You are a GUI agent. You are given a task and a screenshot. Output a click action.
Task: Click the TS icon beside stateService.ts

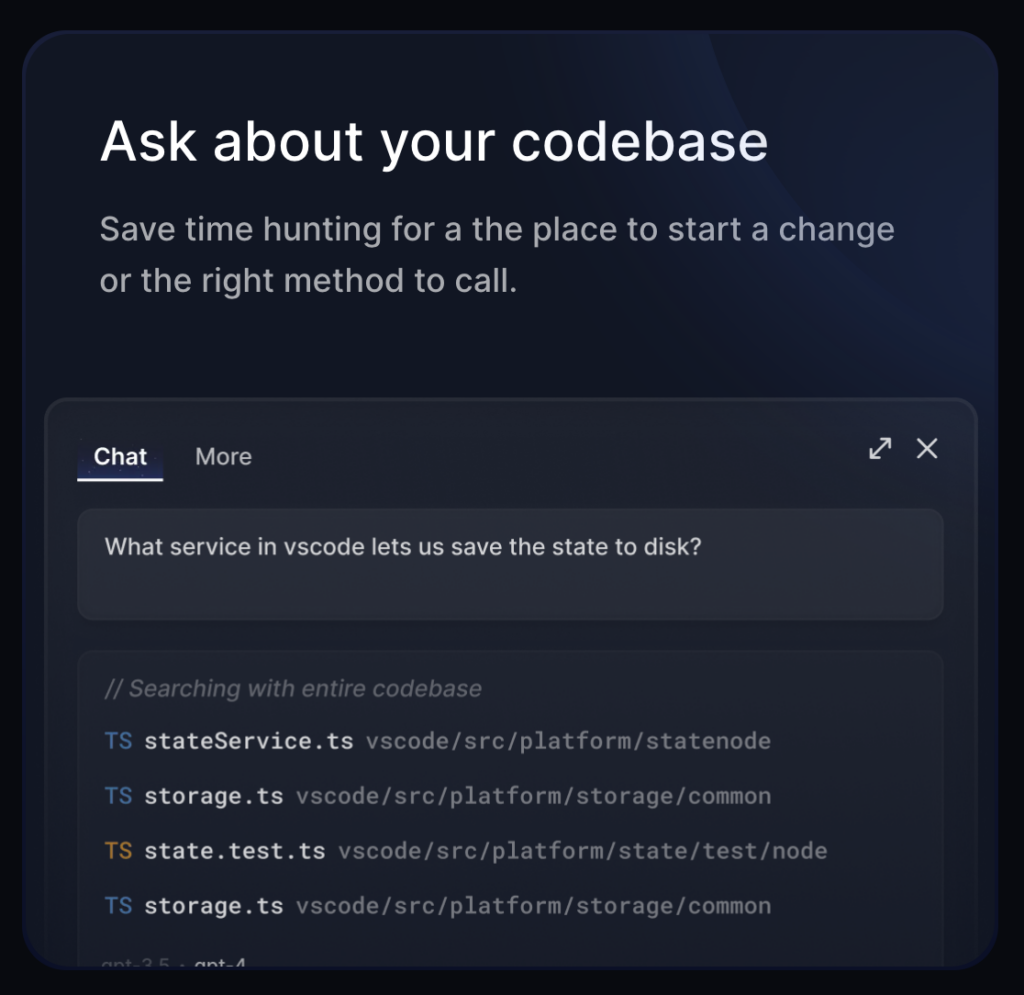coord(118,741)
